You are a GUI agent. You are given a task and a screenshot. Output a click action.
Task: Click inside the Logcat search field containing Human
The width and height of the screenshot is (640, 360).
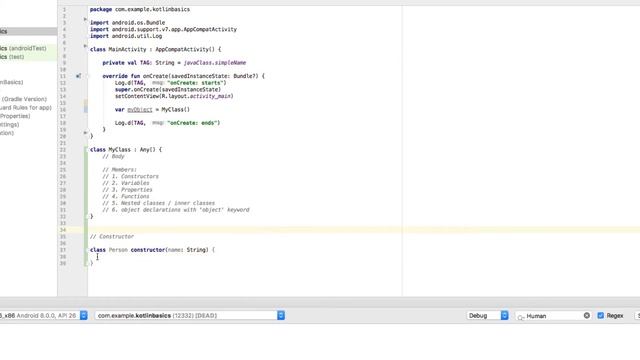[x=554, y=316]
